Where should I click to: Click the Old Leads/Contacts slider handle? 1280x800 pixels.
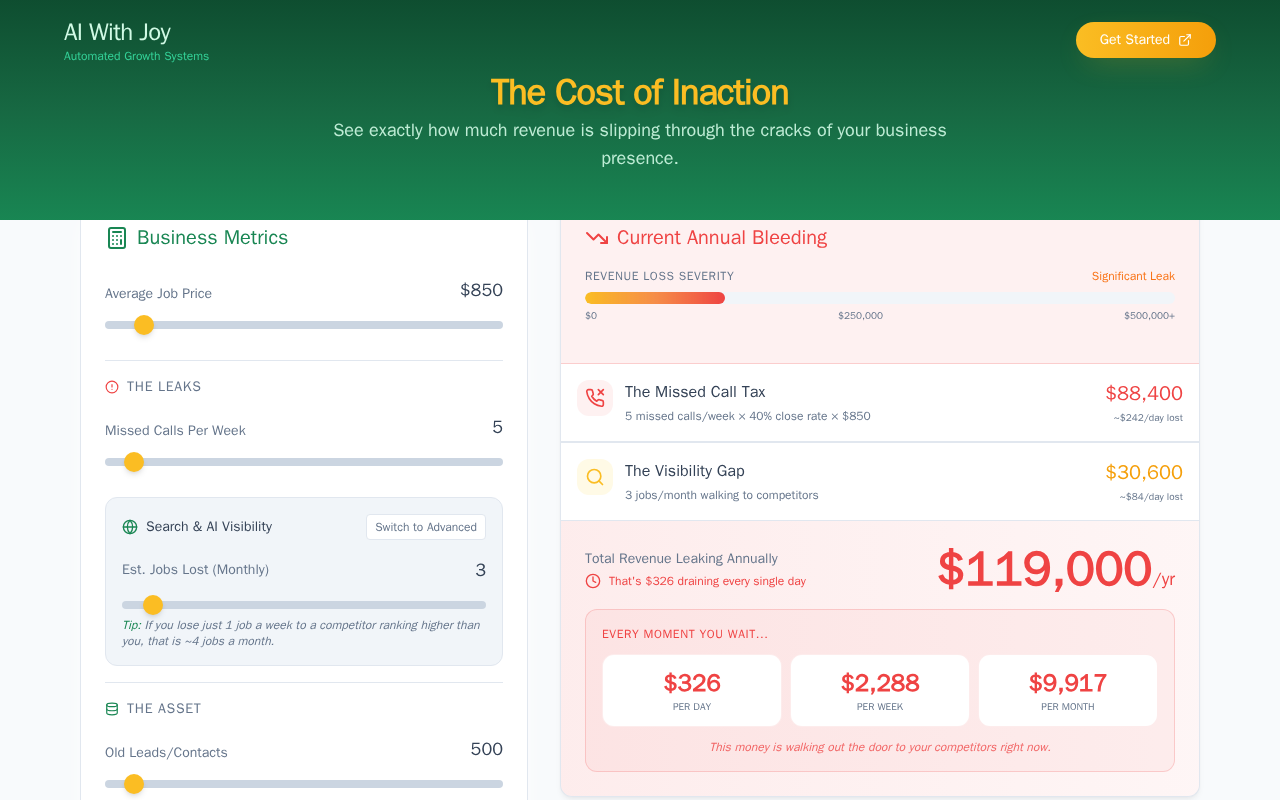tap(134, 784)
